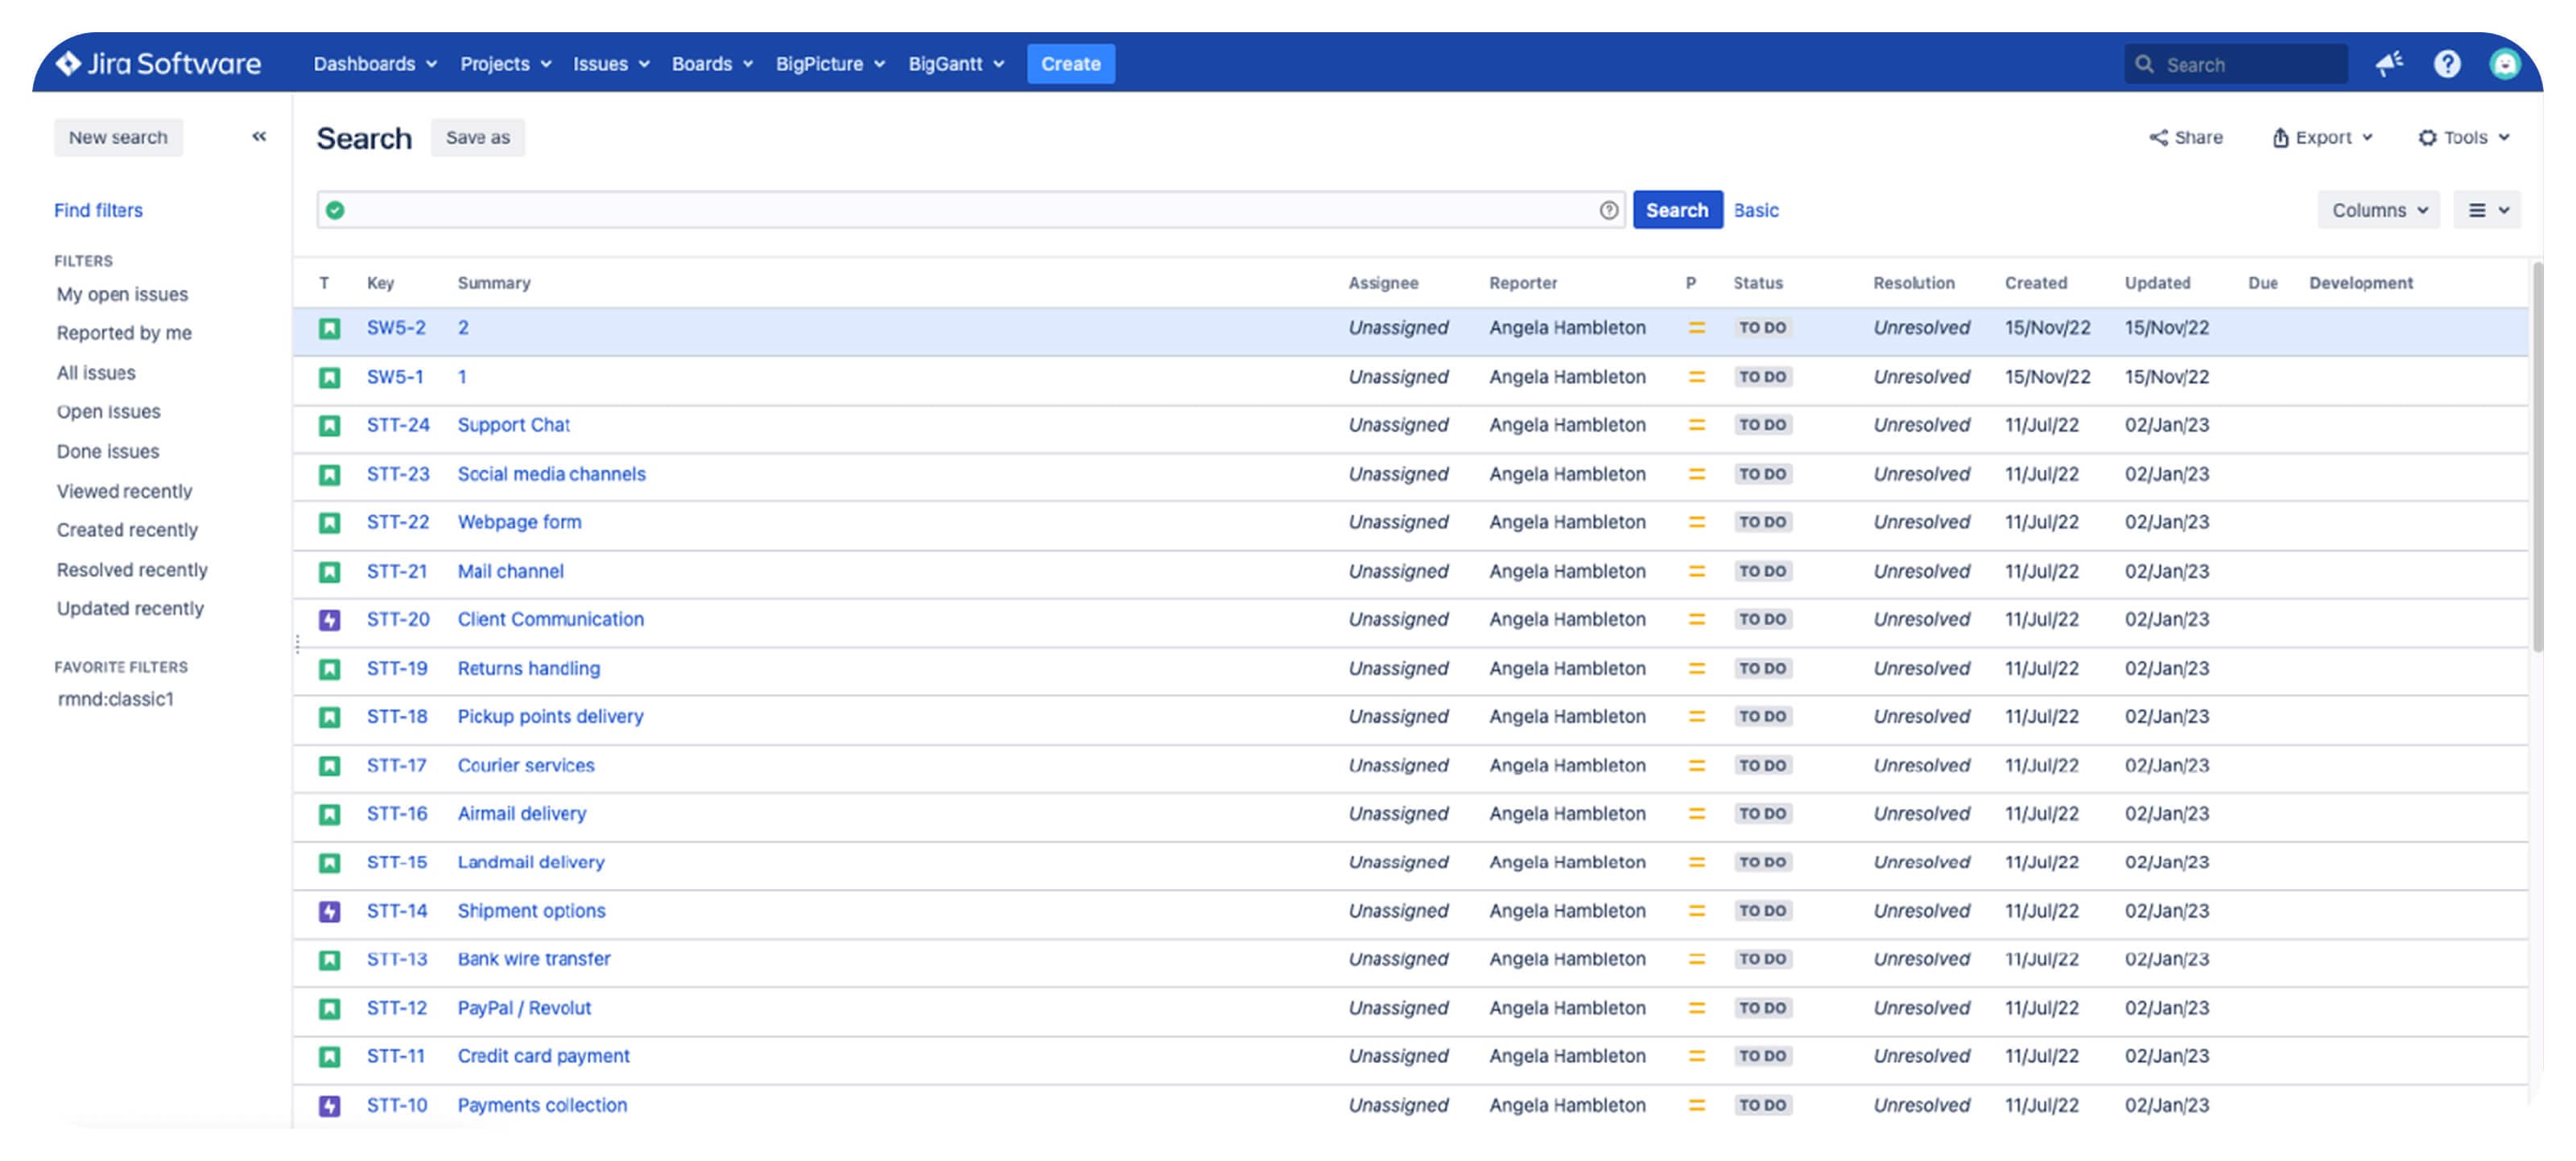The width and height of the screenshot is (2576, 1161).
Task: Sort by the Created column header
Action: tap(2035, 283)
